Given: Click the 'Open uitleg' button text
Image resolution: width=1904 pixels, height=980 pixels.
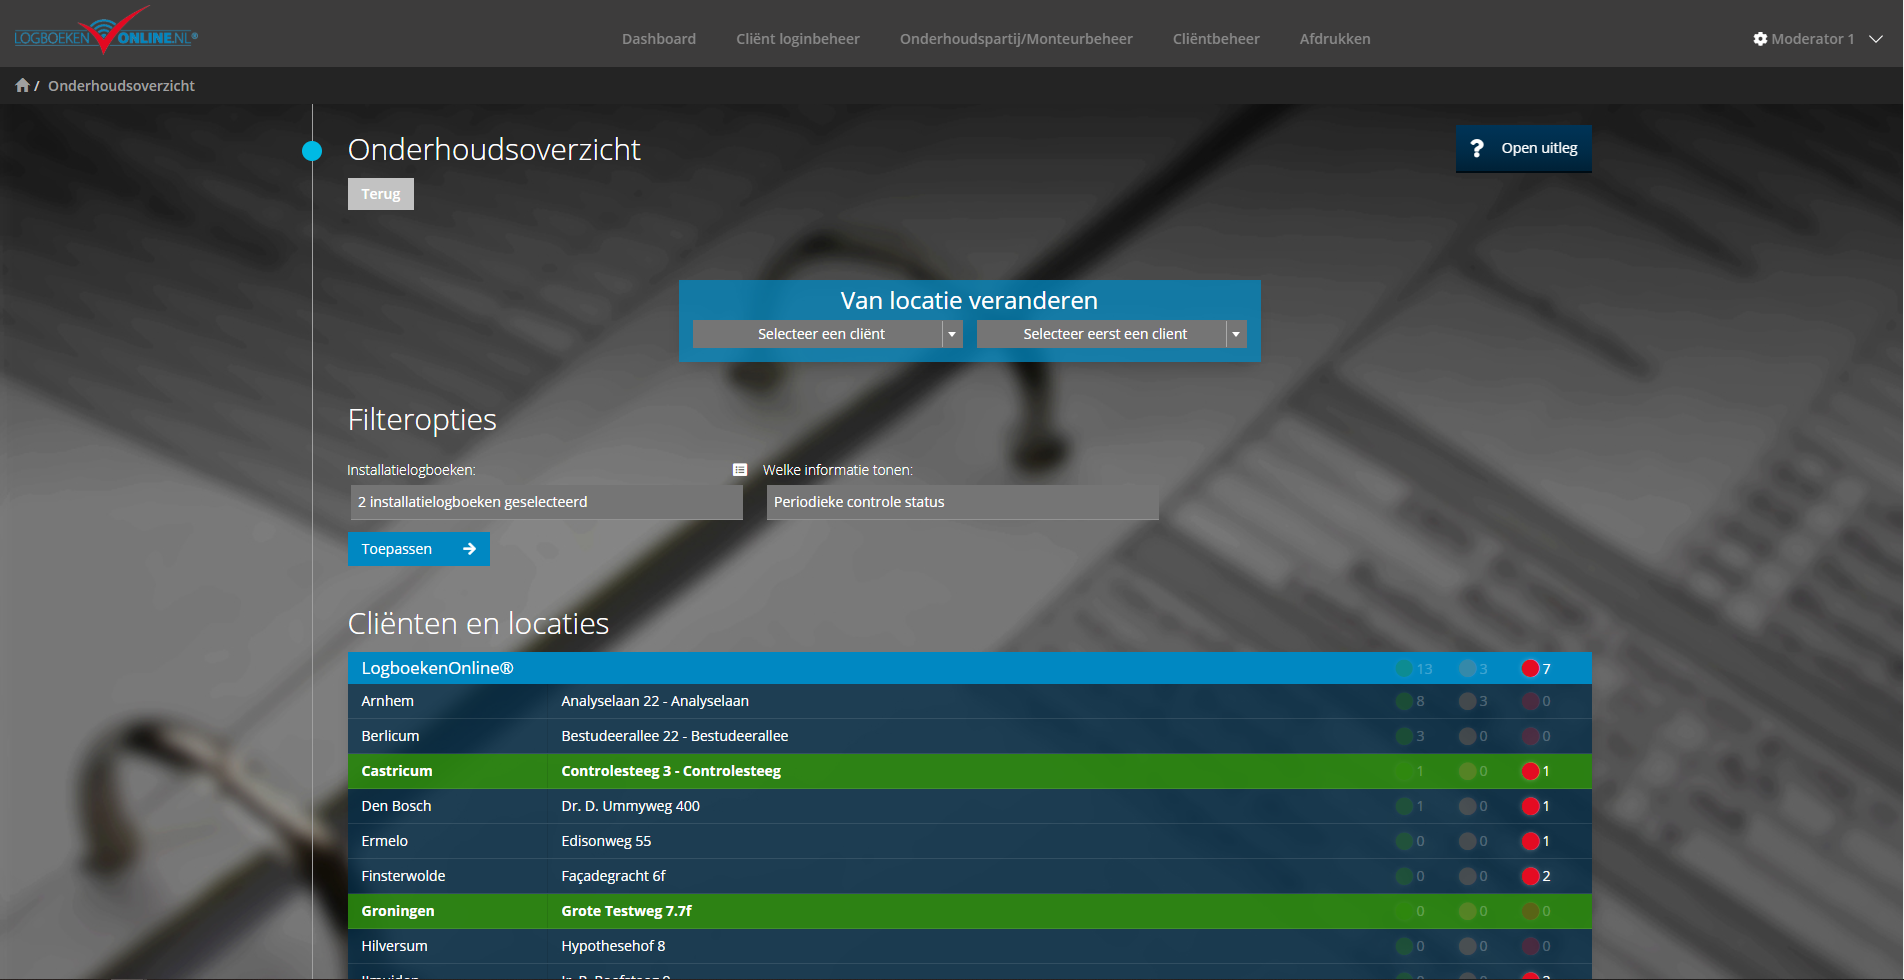Looking at the screenshot, I should pos(1539,148).
